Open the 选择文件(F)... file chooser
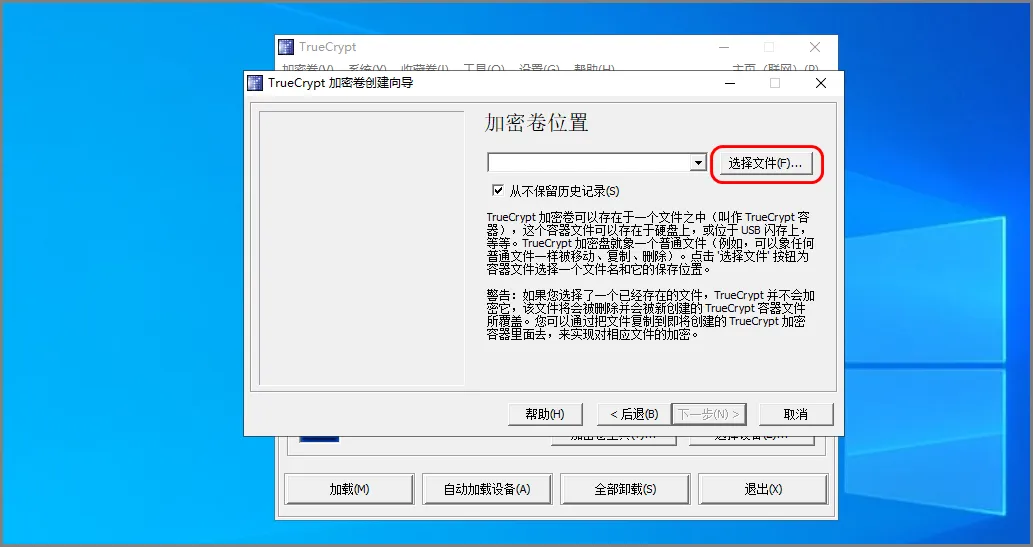This screenshot has height=547, width=1033. coord(766,163)
